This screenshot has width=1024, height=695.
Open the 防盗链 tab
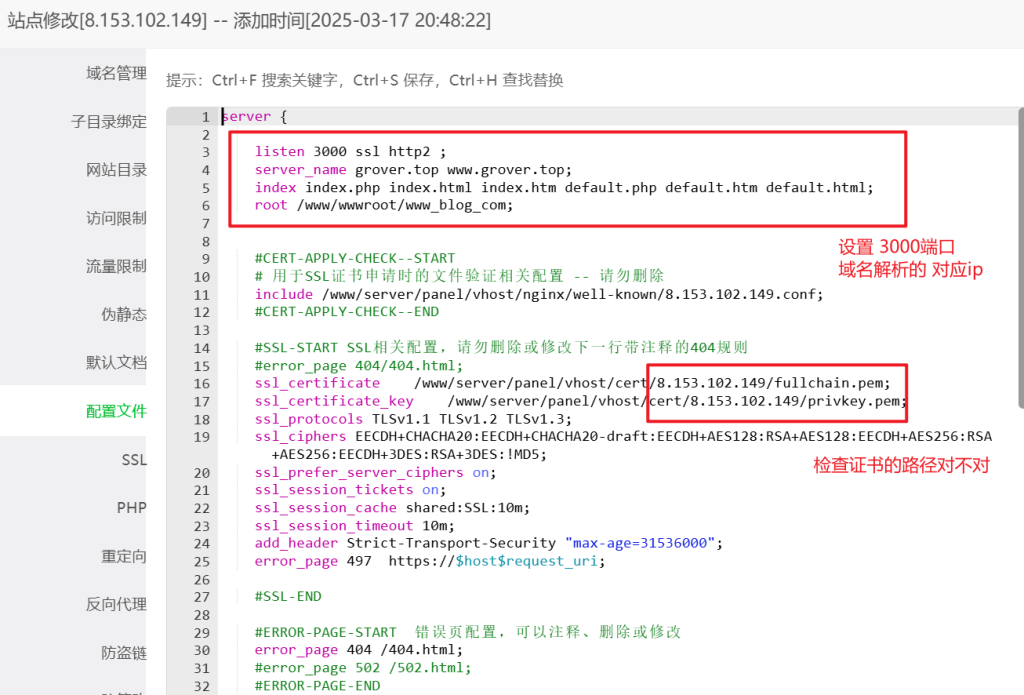click(124, 651)
